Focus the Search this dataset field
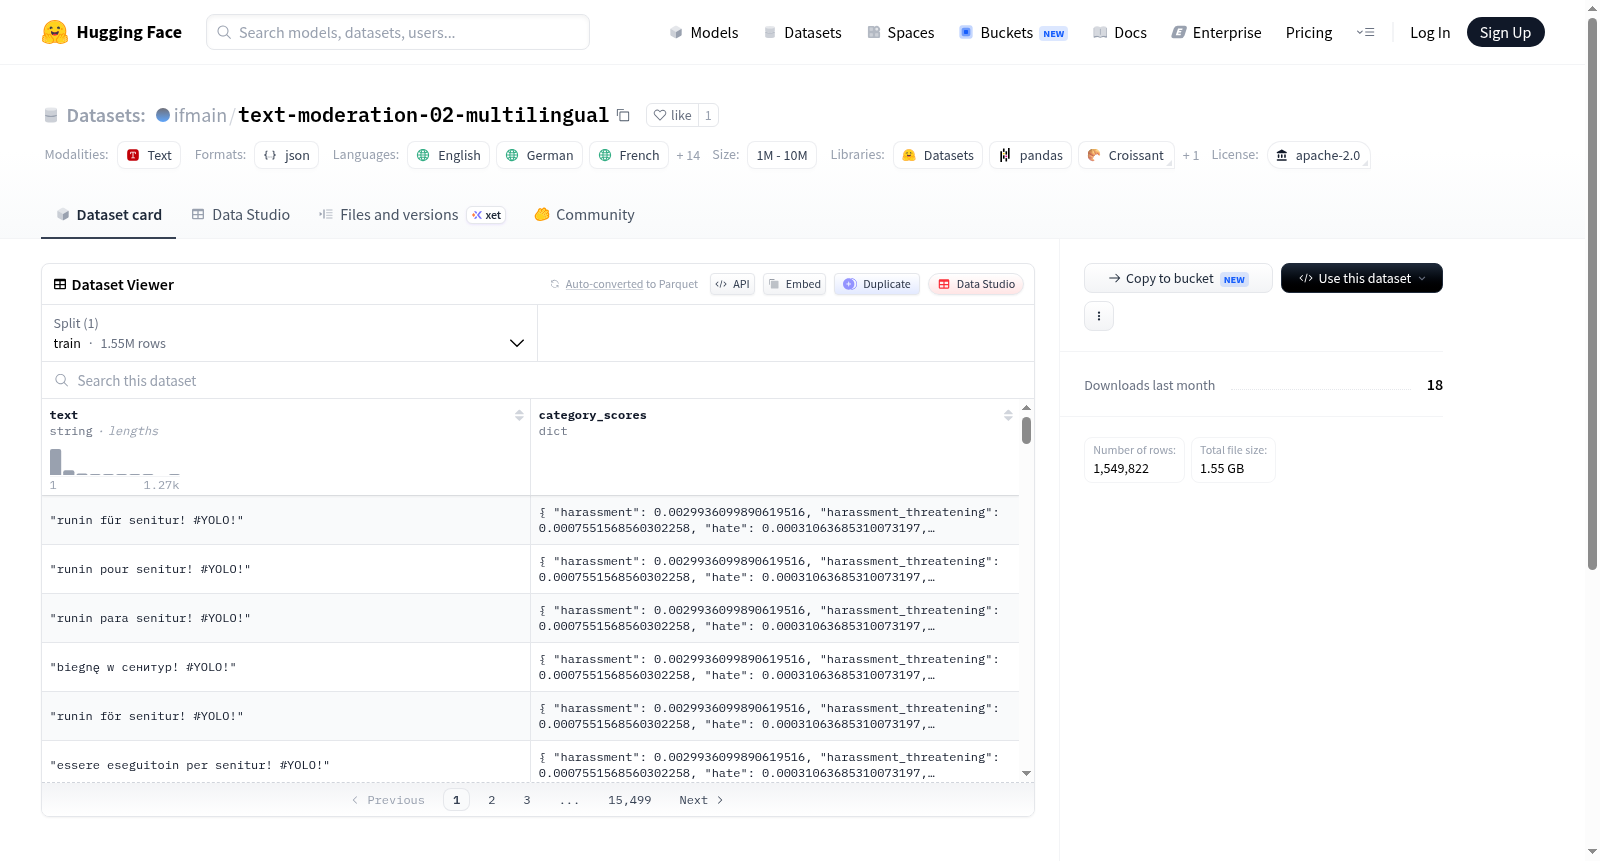The width and height of the screenshot is (1600, 861). [538, 380]
